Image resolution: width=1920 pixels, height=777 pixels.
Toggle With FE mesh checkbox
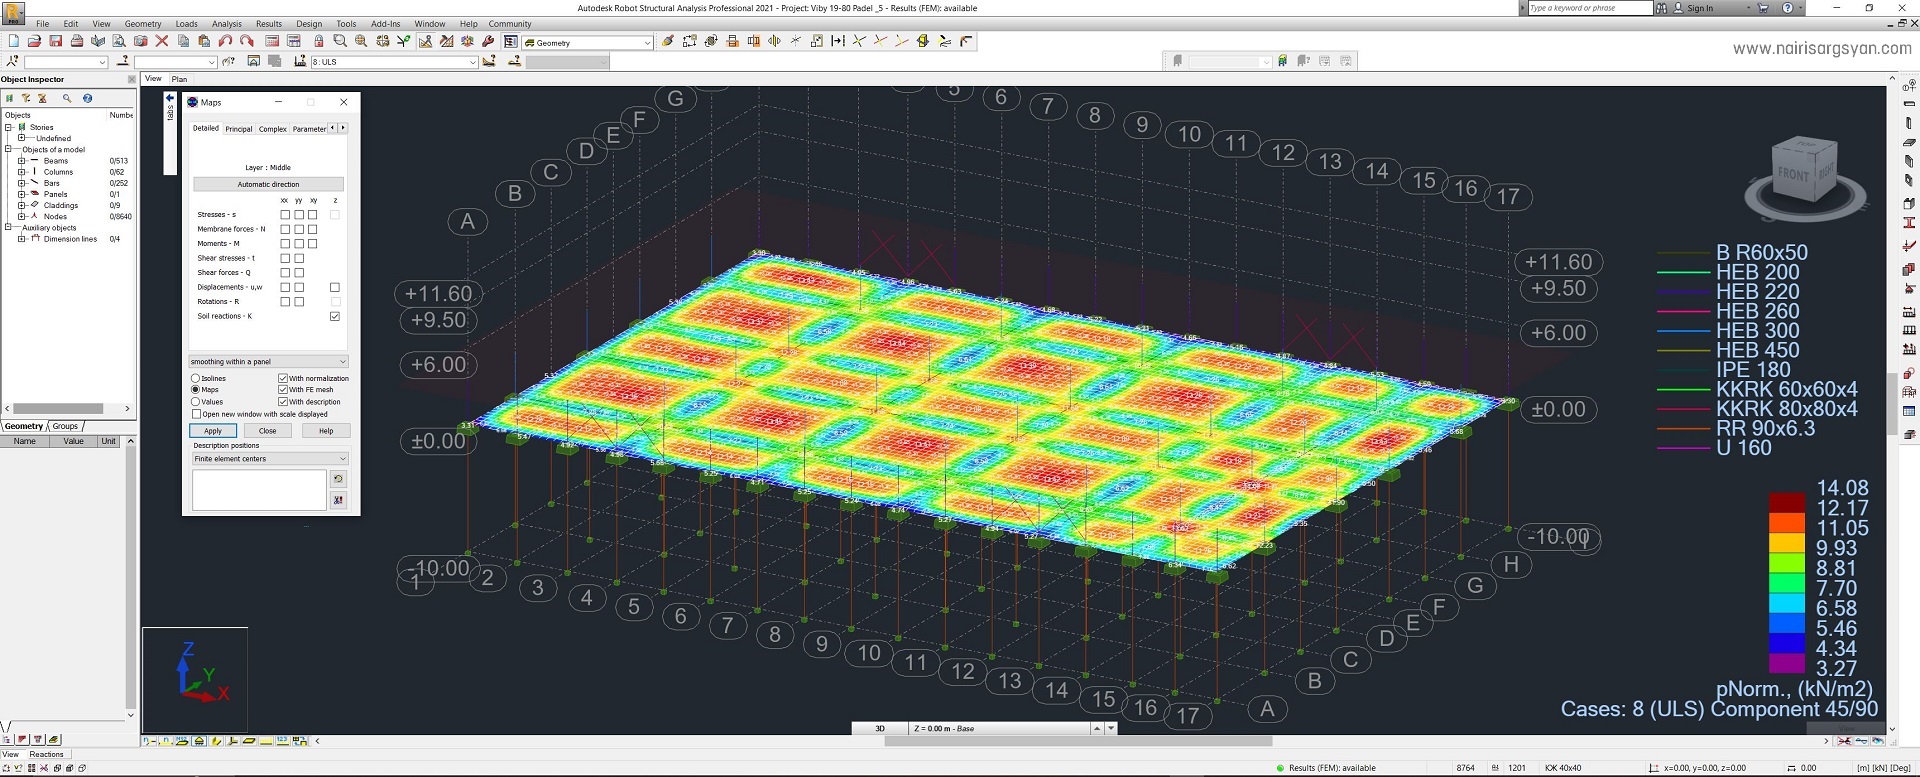(283, 390)
